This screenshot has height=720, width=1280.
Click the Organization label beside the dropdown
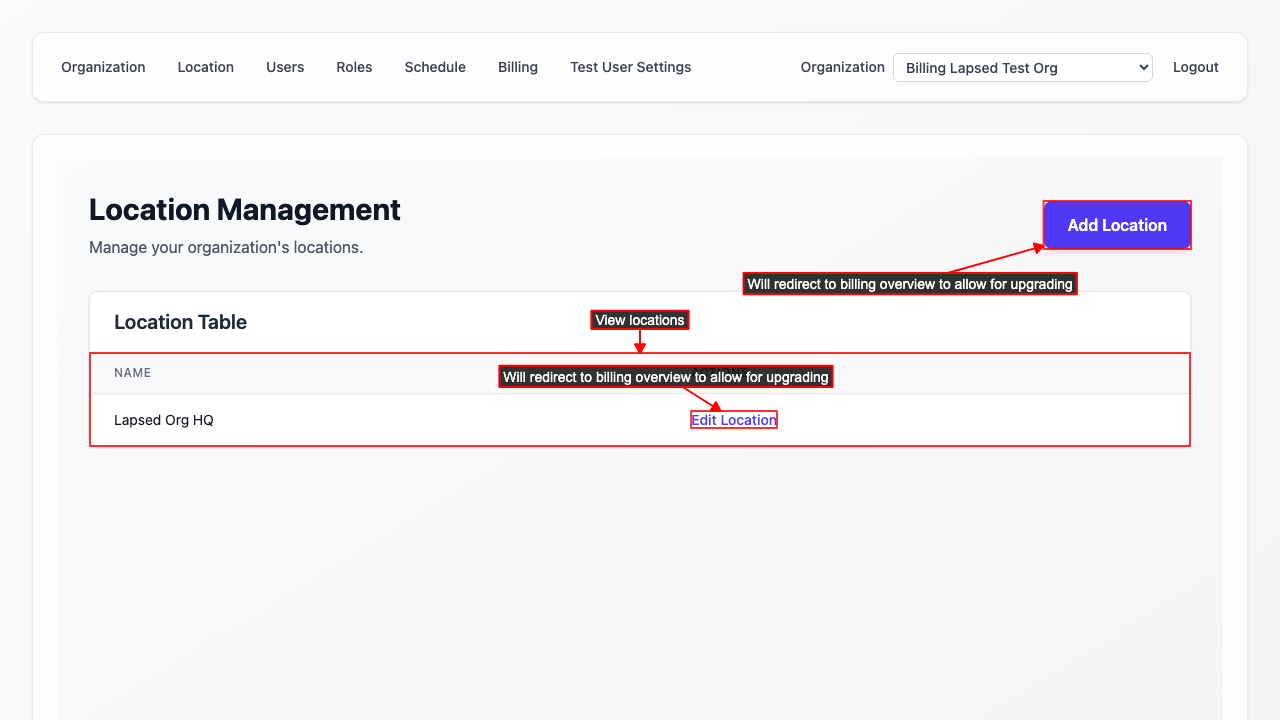[842, 67]
